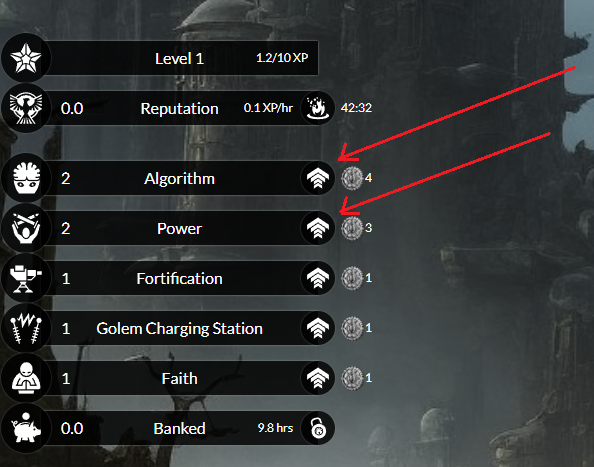This screenshot has width=594, height=467.
Task: Click the Power raised-arms icon
Action: [26, 228]
